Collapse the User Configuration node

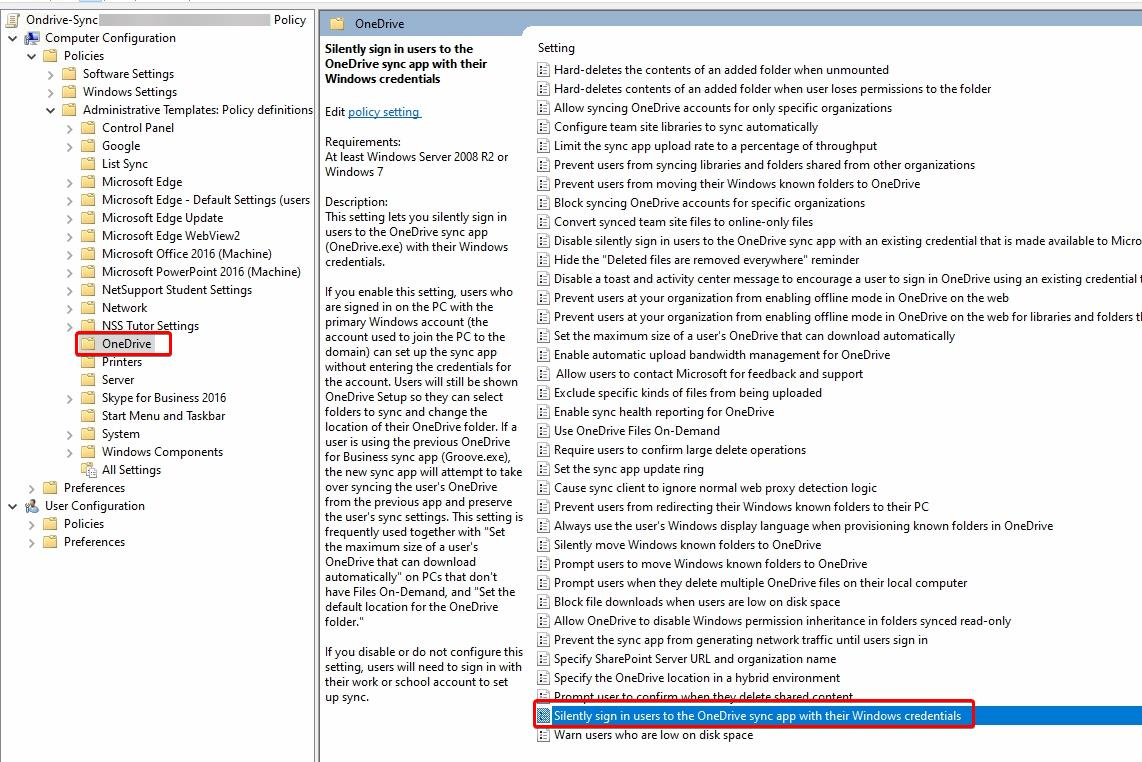[12, 506]
